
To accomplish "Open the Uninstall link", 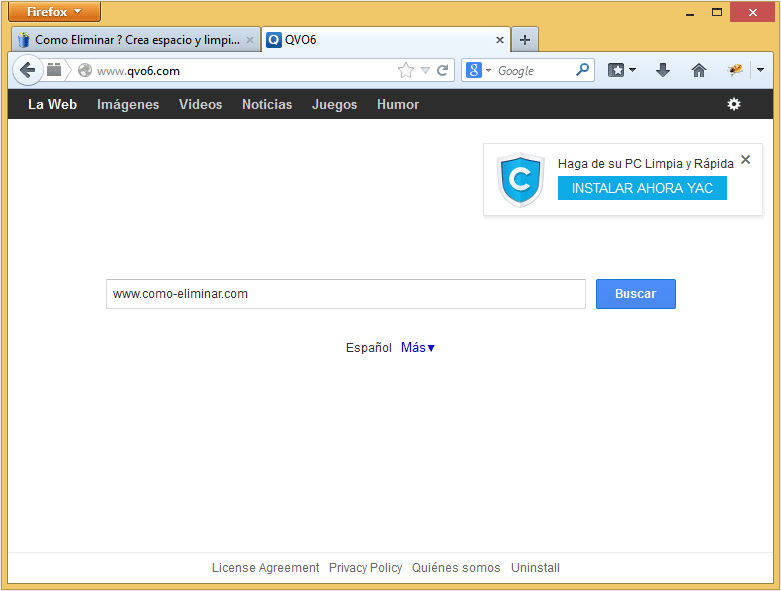I will (x=535, y=568).
